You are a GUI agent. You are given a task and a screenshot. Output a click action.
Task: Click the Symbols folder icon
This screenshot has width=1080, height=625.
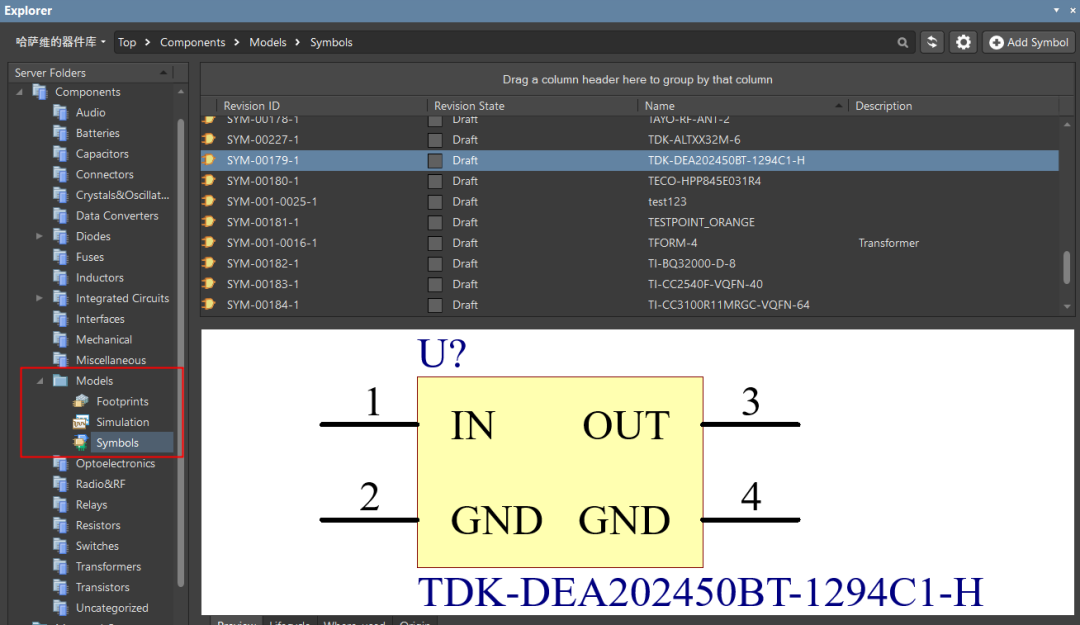81,442
